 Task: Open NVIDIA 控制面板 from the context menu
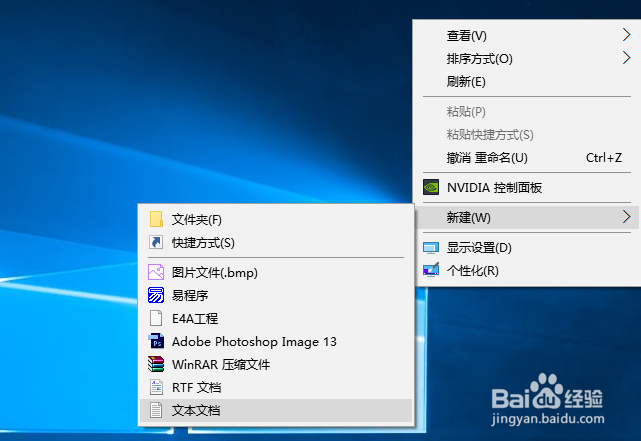coord(527,187)
